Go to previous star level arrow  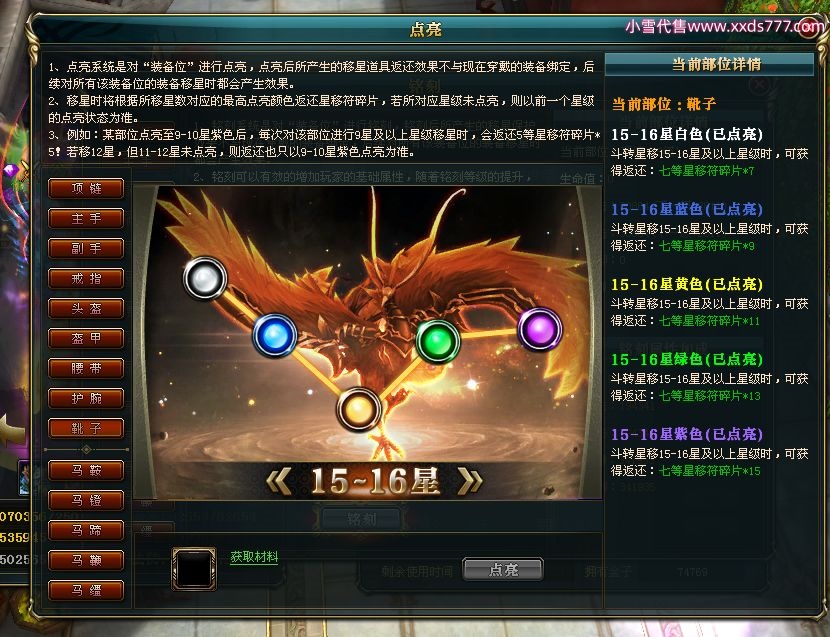tap(278, 481)
